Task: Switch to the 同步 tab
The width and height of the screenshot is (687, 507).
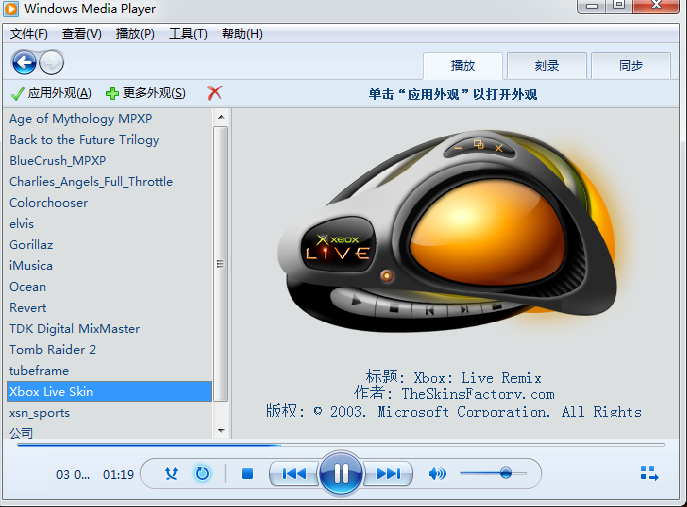Action: pos(631,66)
